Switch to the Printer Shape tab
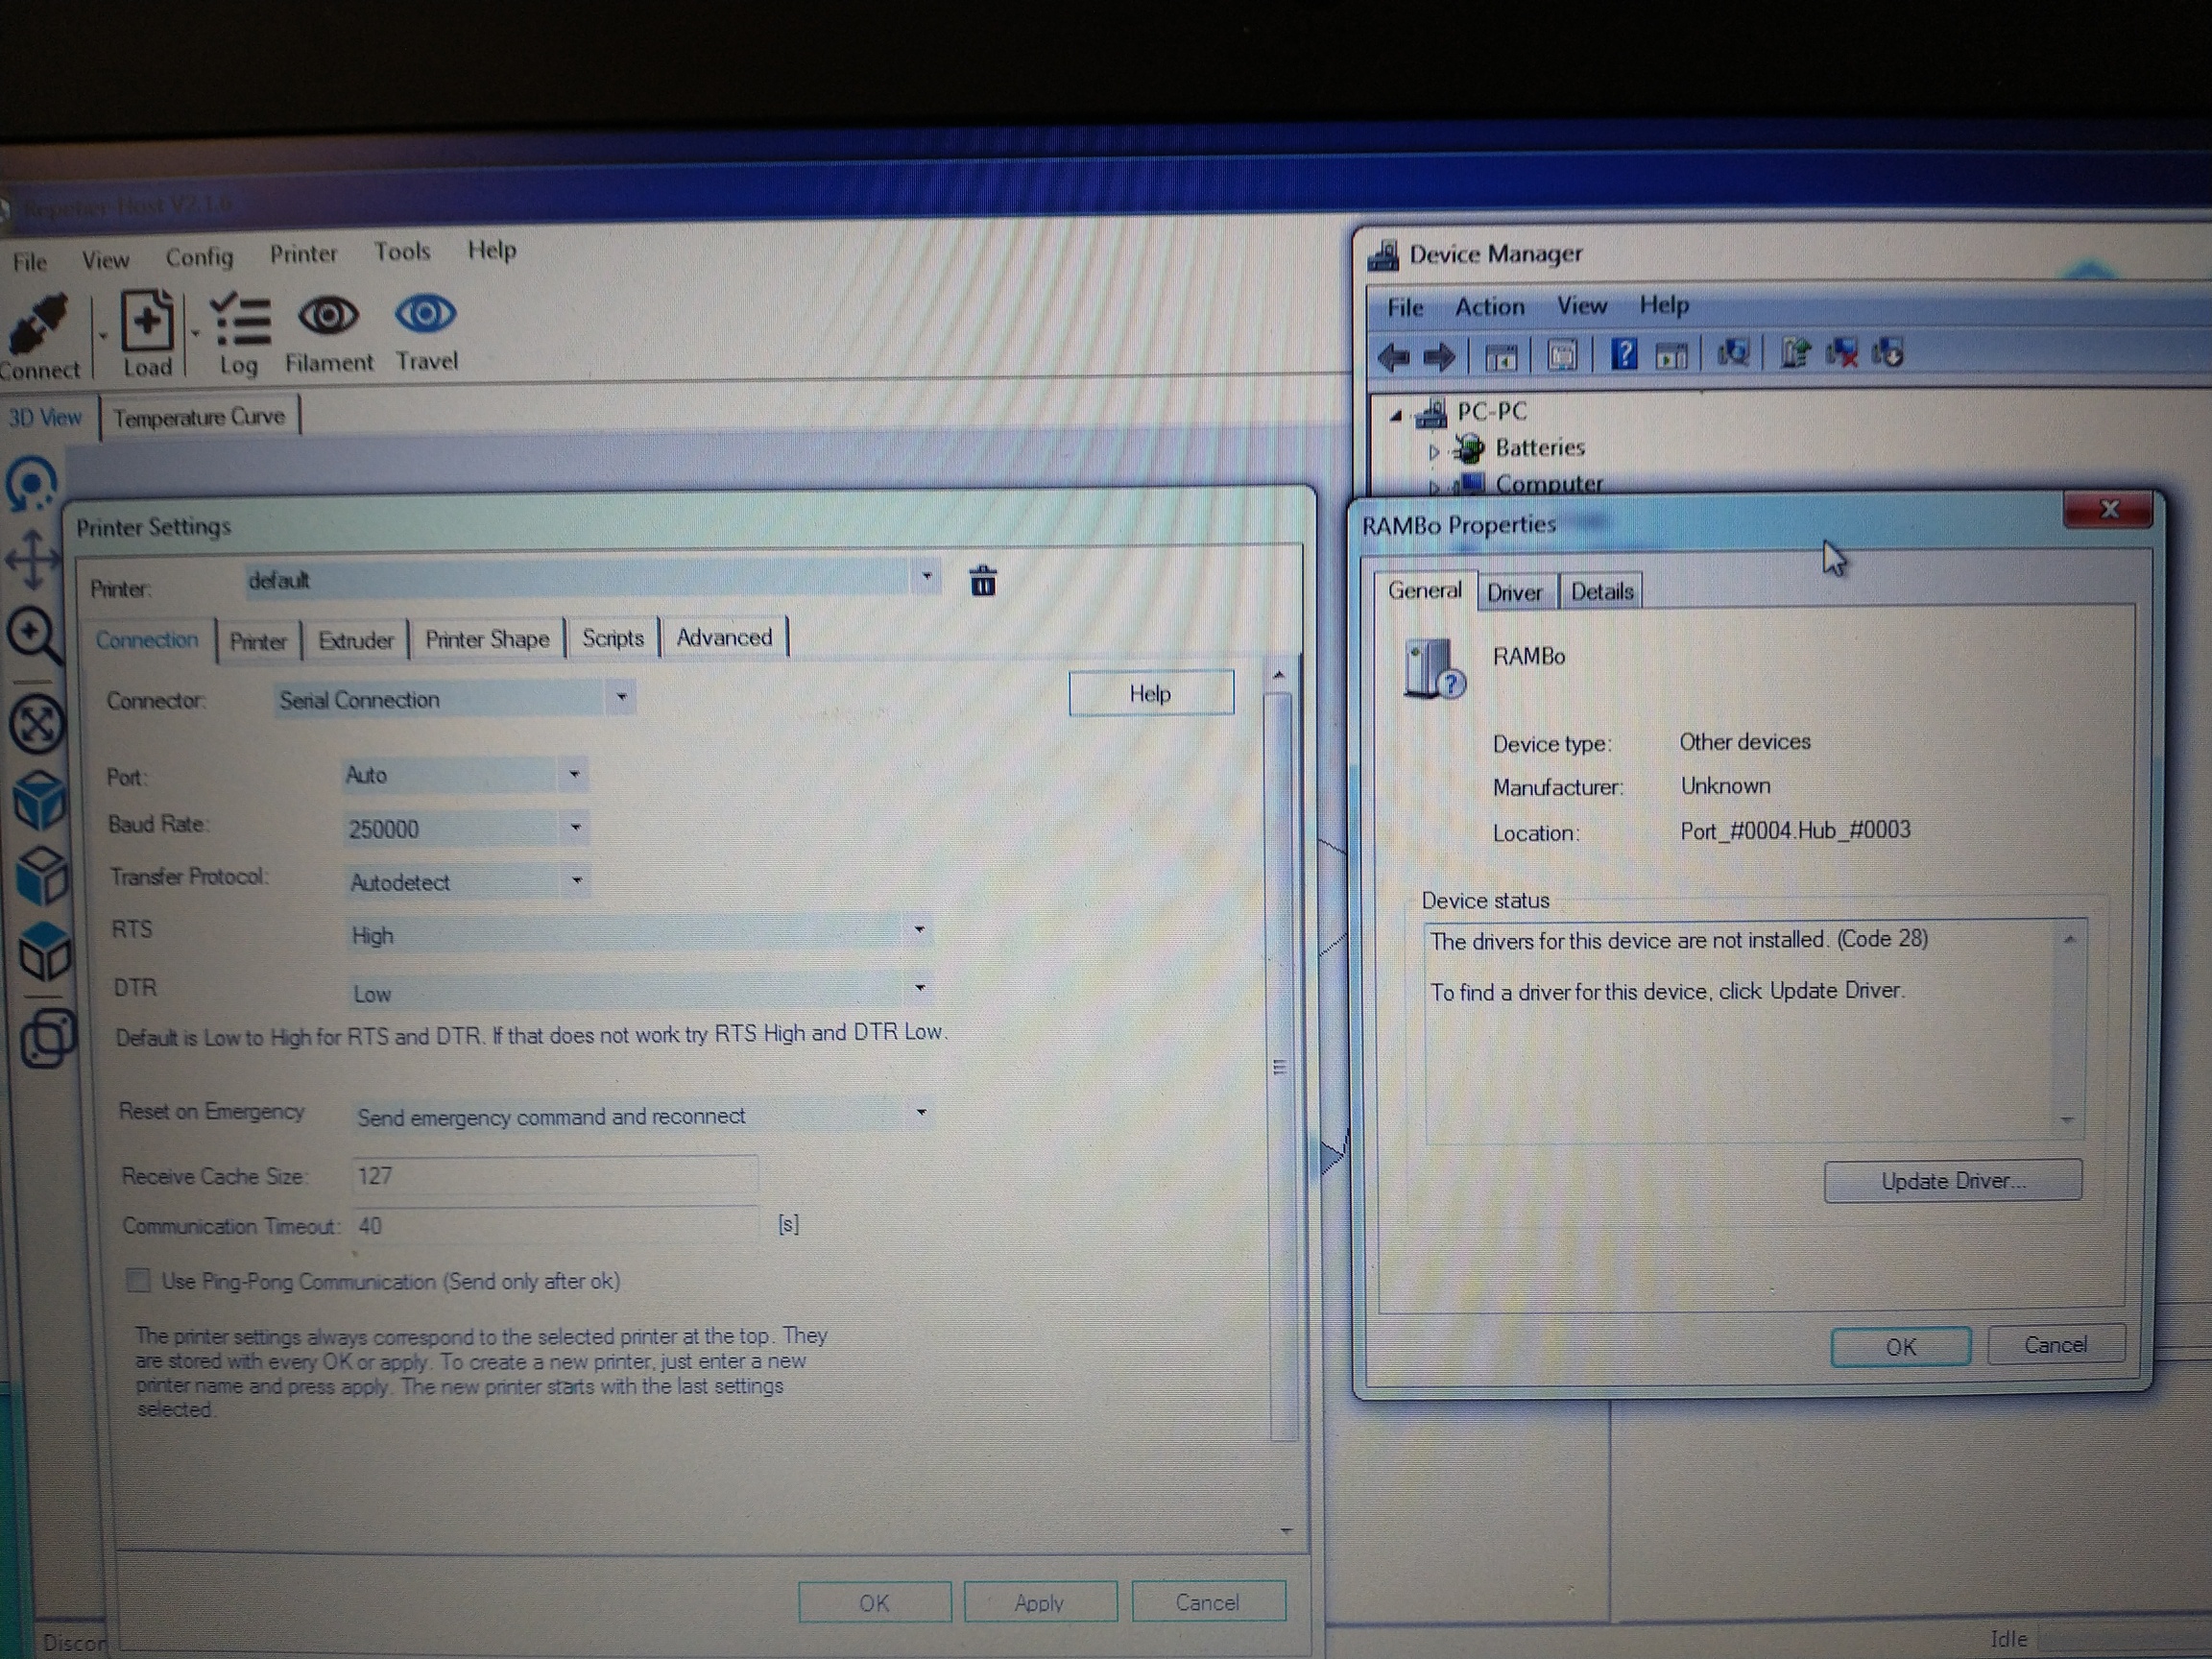The width and height of the screenshot is (2212, 1659). [487, 639]
